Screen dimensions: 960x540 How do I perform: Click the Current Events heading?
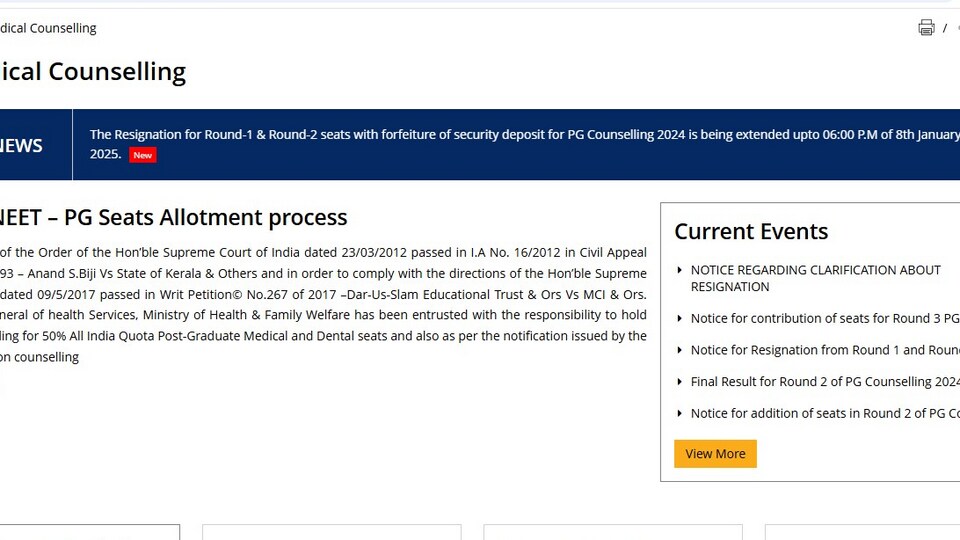(x=751, y=231)
